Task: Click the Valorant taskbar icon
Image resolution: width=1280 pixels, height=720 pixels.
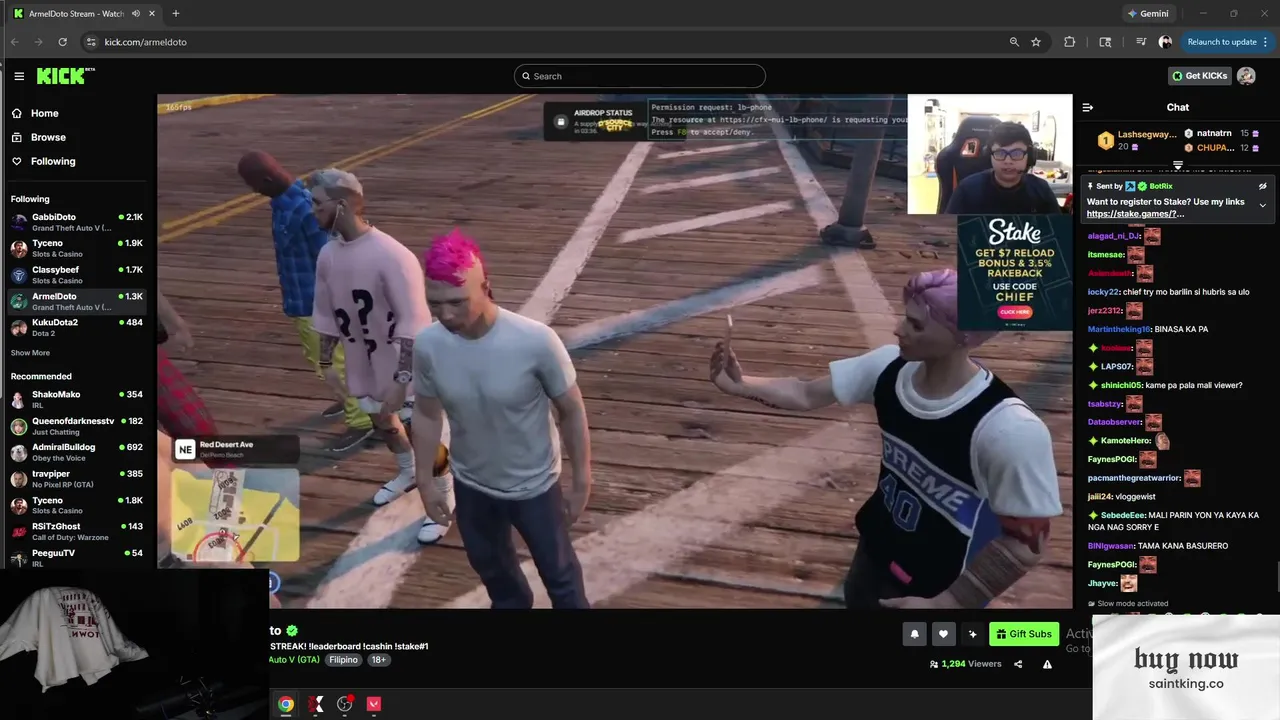Action: [x=374, y=704]
